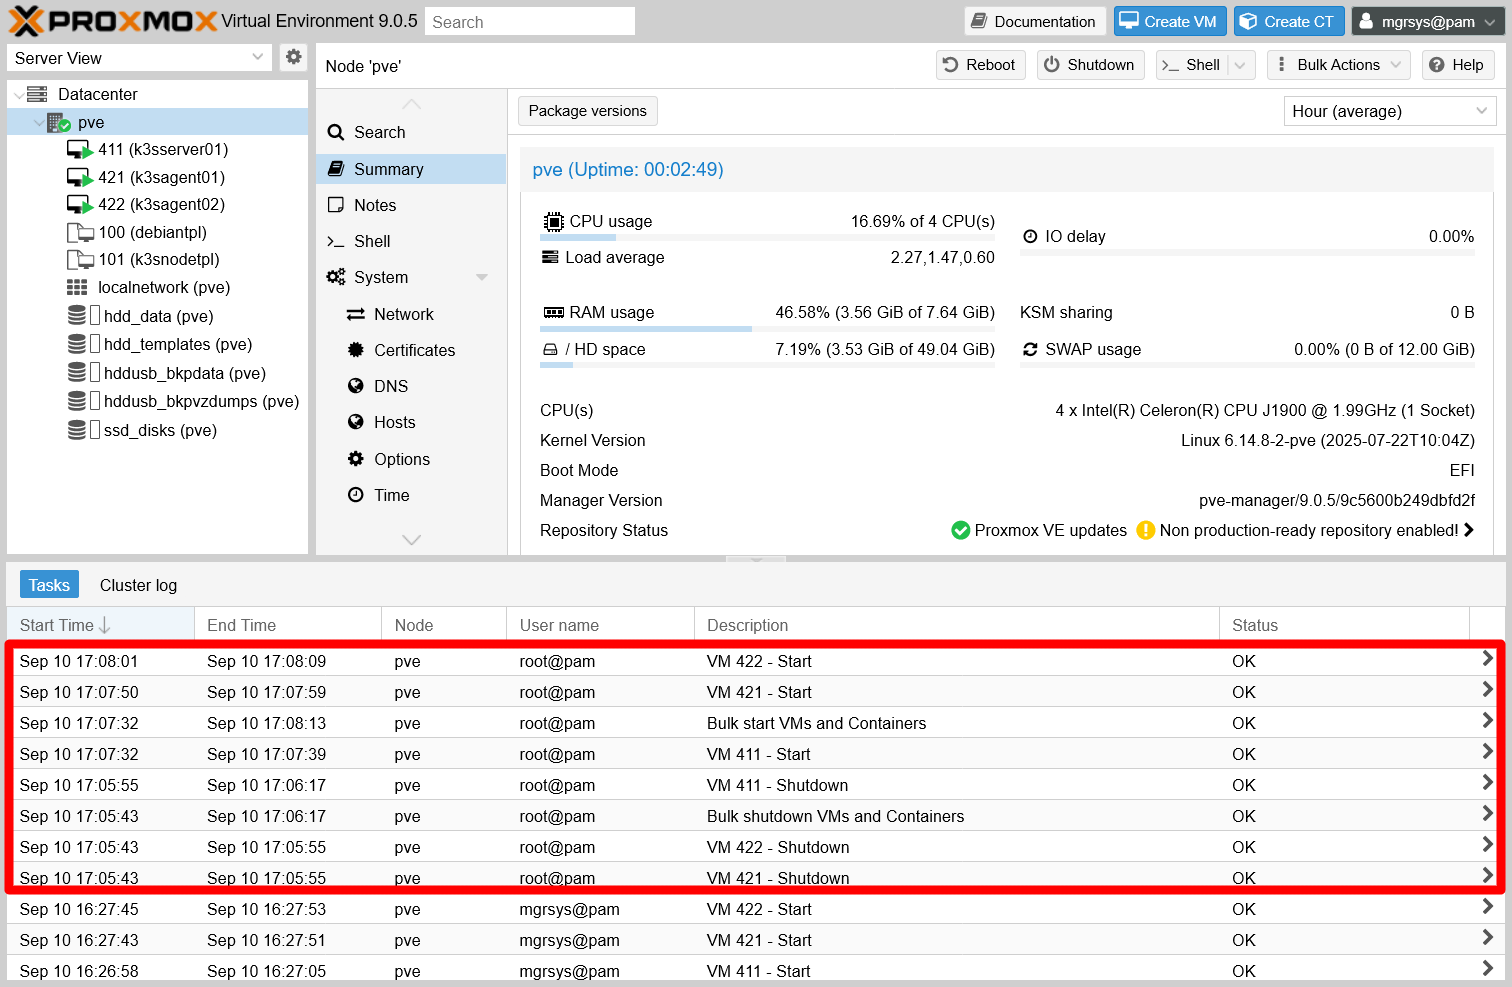Click the Package versions button
This screenshot has width=1512, height=987.
pos(587,111)
